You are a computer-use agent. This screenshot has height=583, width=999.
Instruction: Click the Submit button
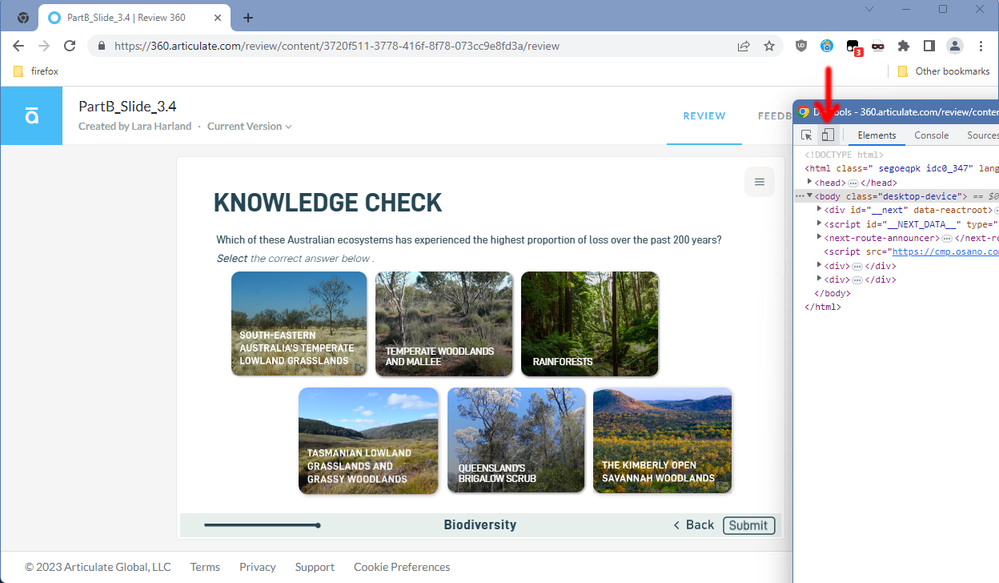[749, 525]
